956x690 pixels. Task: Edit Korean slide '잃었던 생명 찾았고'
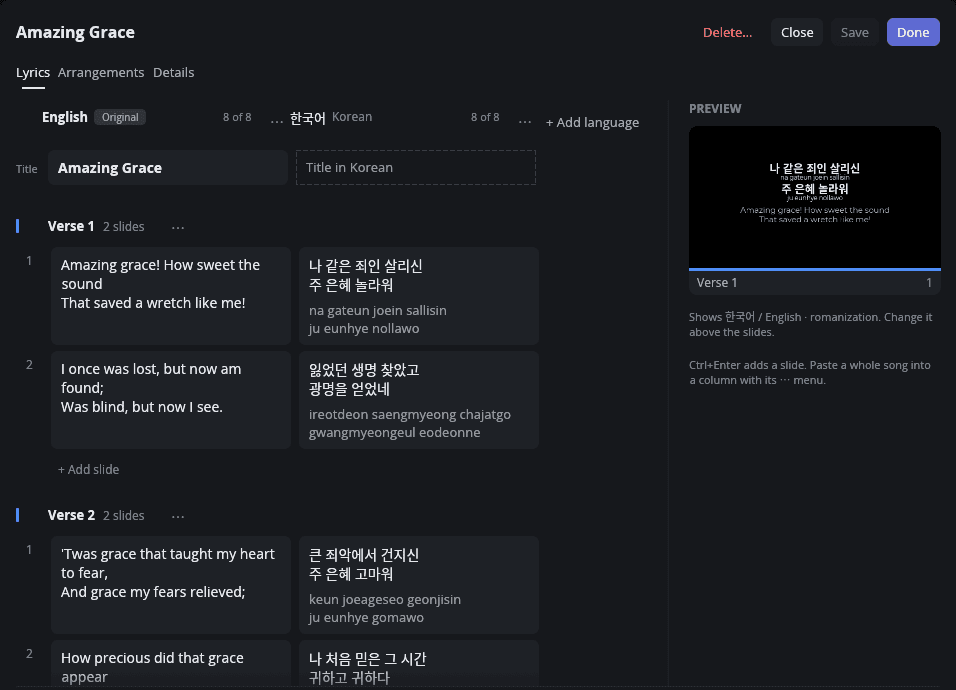click(x=419, y=400)
